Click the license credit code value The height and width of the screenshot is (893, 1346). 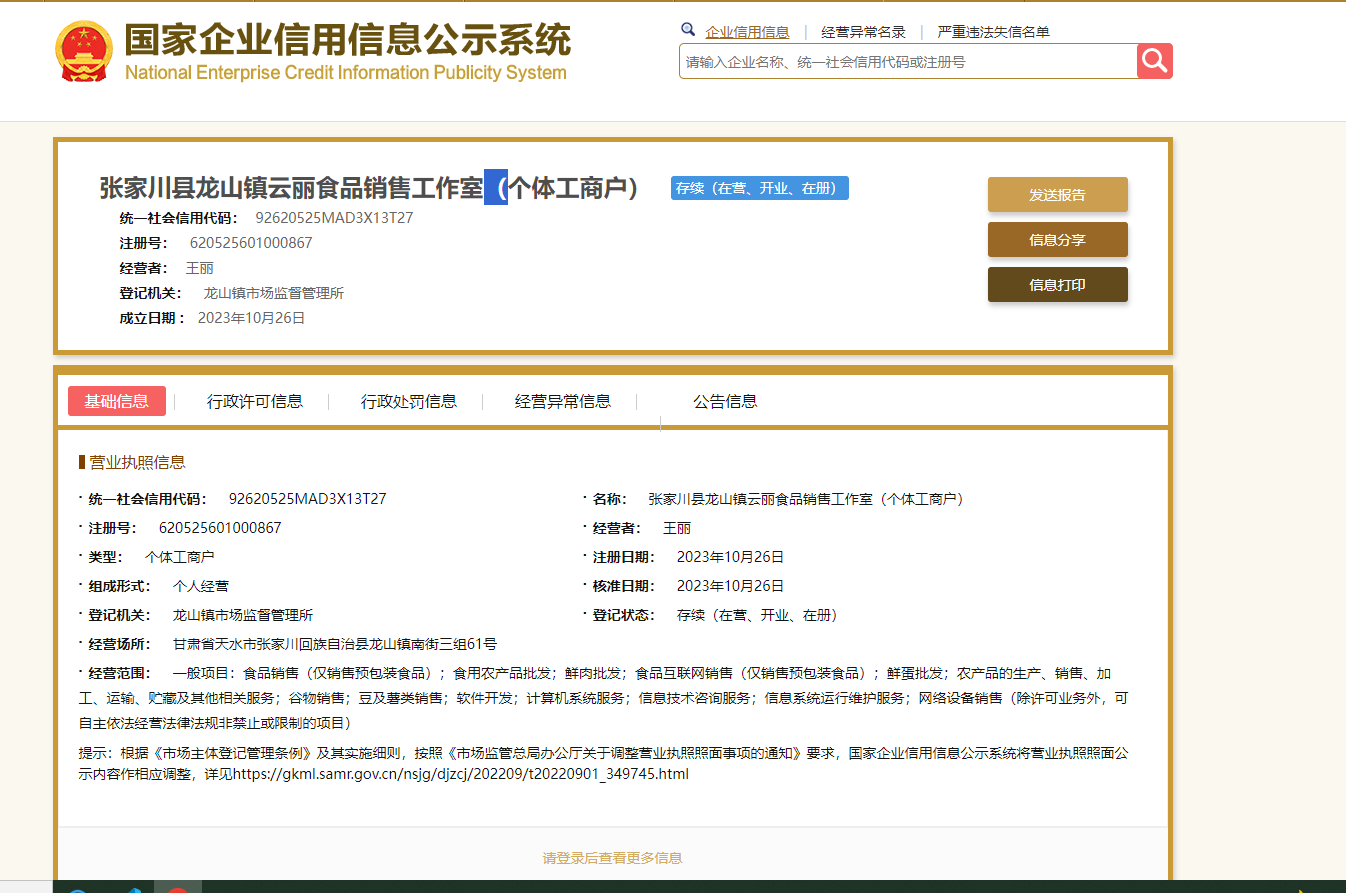pos(307,499)
